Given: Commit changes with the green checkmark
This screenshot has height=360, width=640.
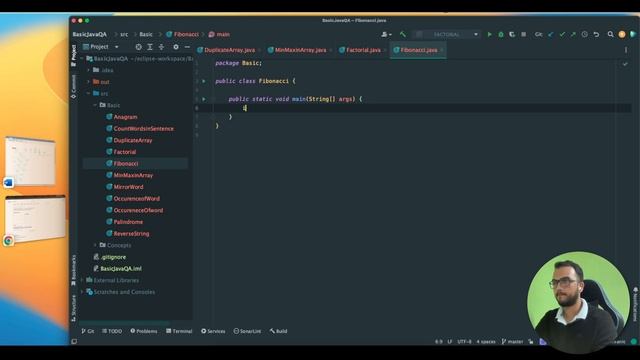Looking at the screenshot, I should pyautogui.click(x=562, y=35).
